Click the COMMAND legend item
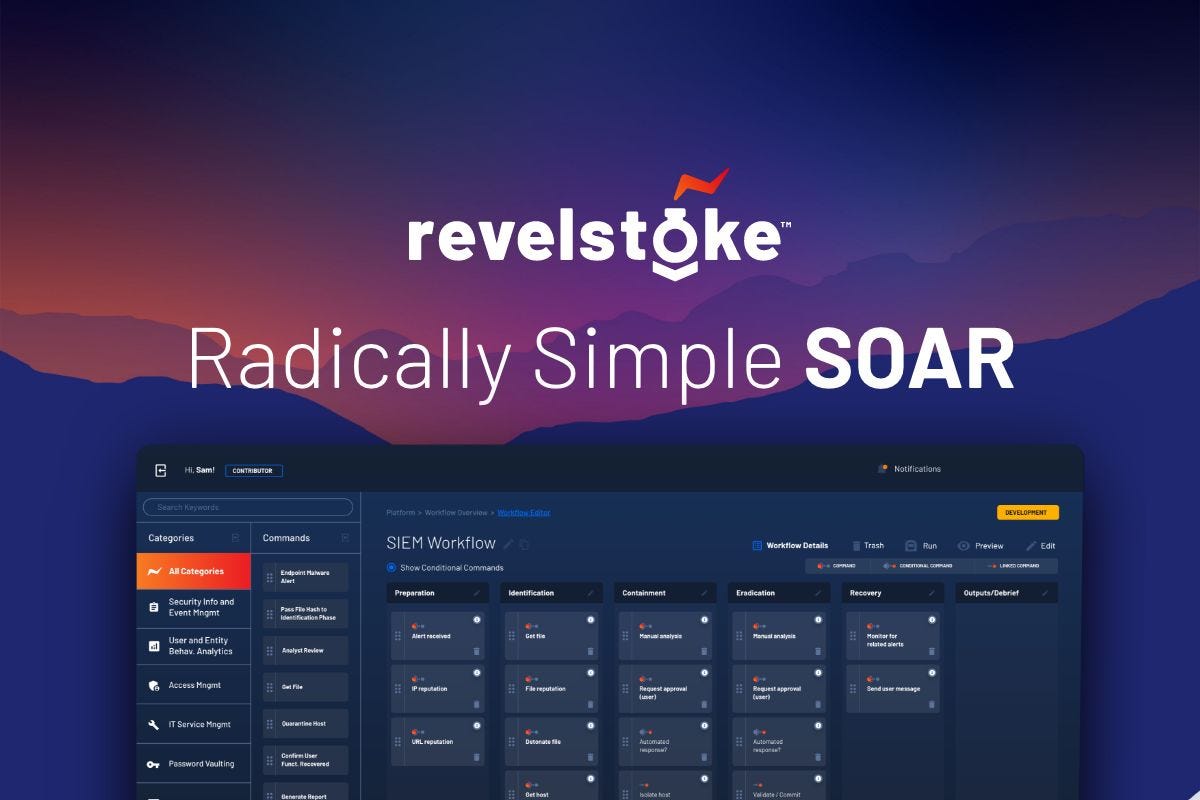Image resolution: width=1200 pixels, height=800 pixels. (836, 566)
